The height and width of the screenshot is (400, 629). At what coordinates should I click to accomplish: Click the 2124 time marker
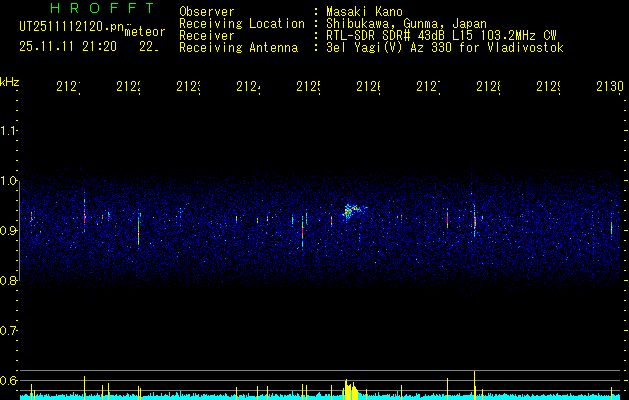[248, 87]
